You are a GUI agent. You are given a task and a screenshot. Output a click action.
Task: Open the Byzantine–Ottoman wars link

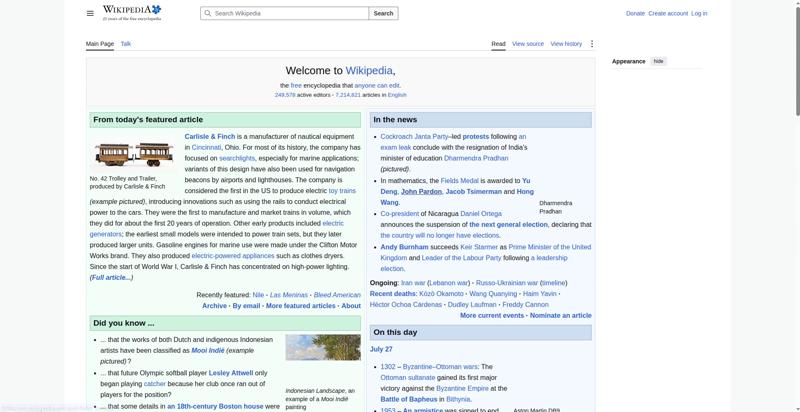click(440, 367)
